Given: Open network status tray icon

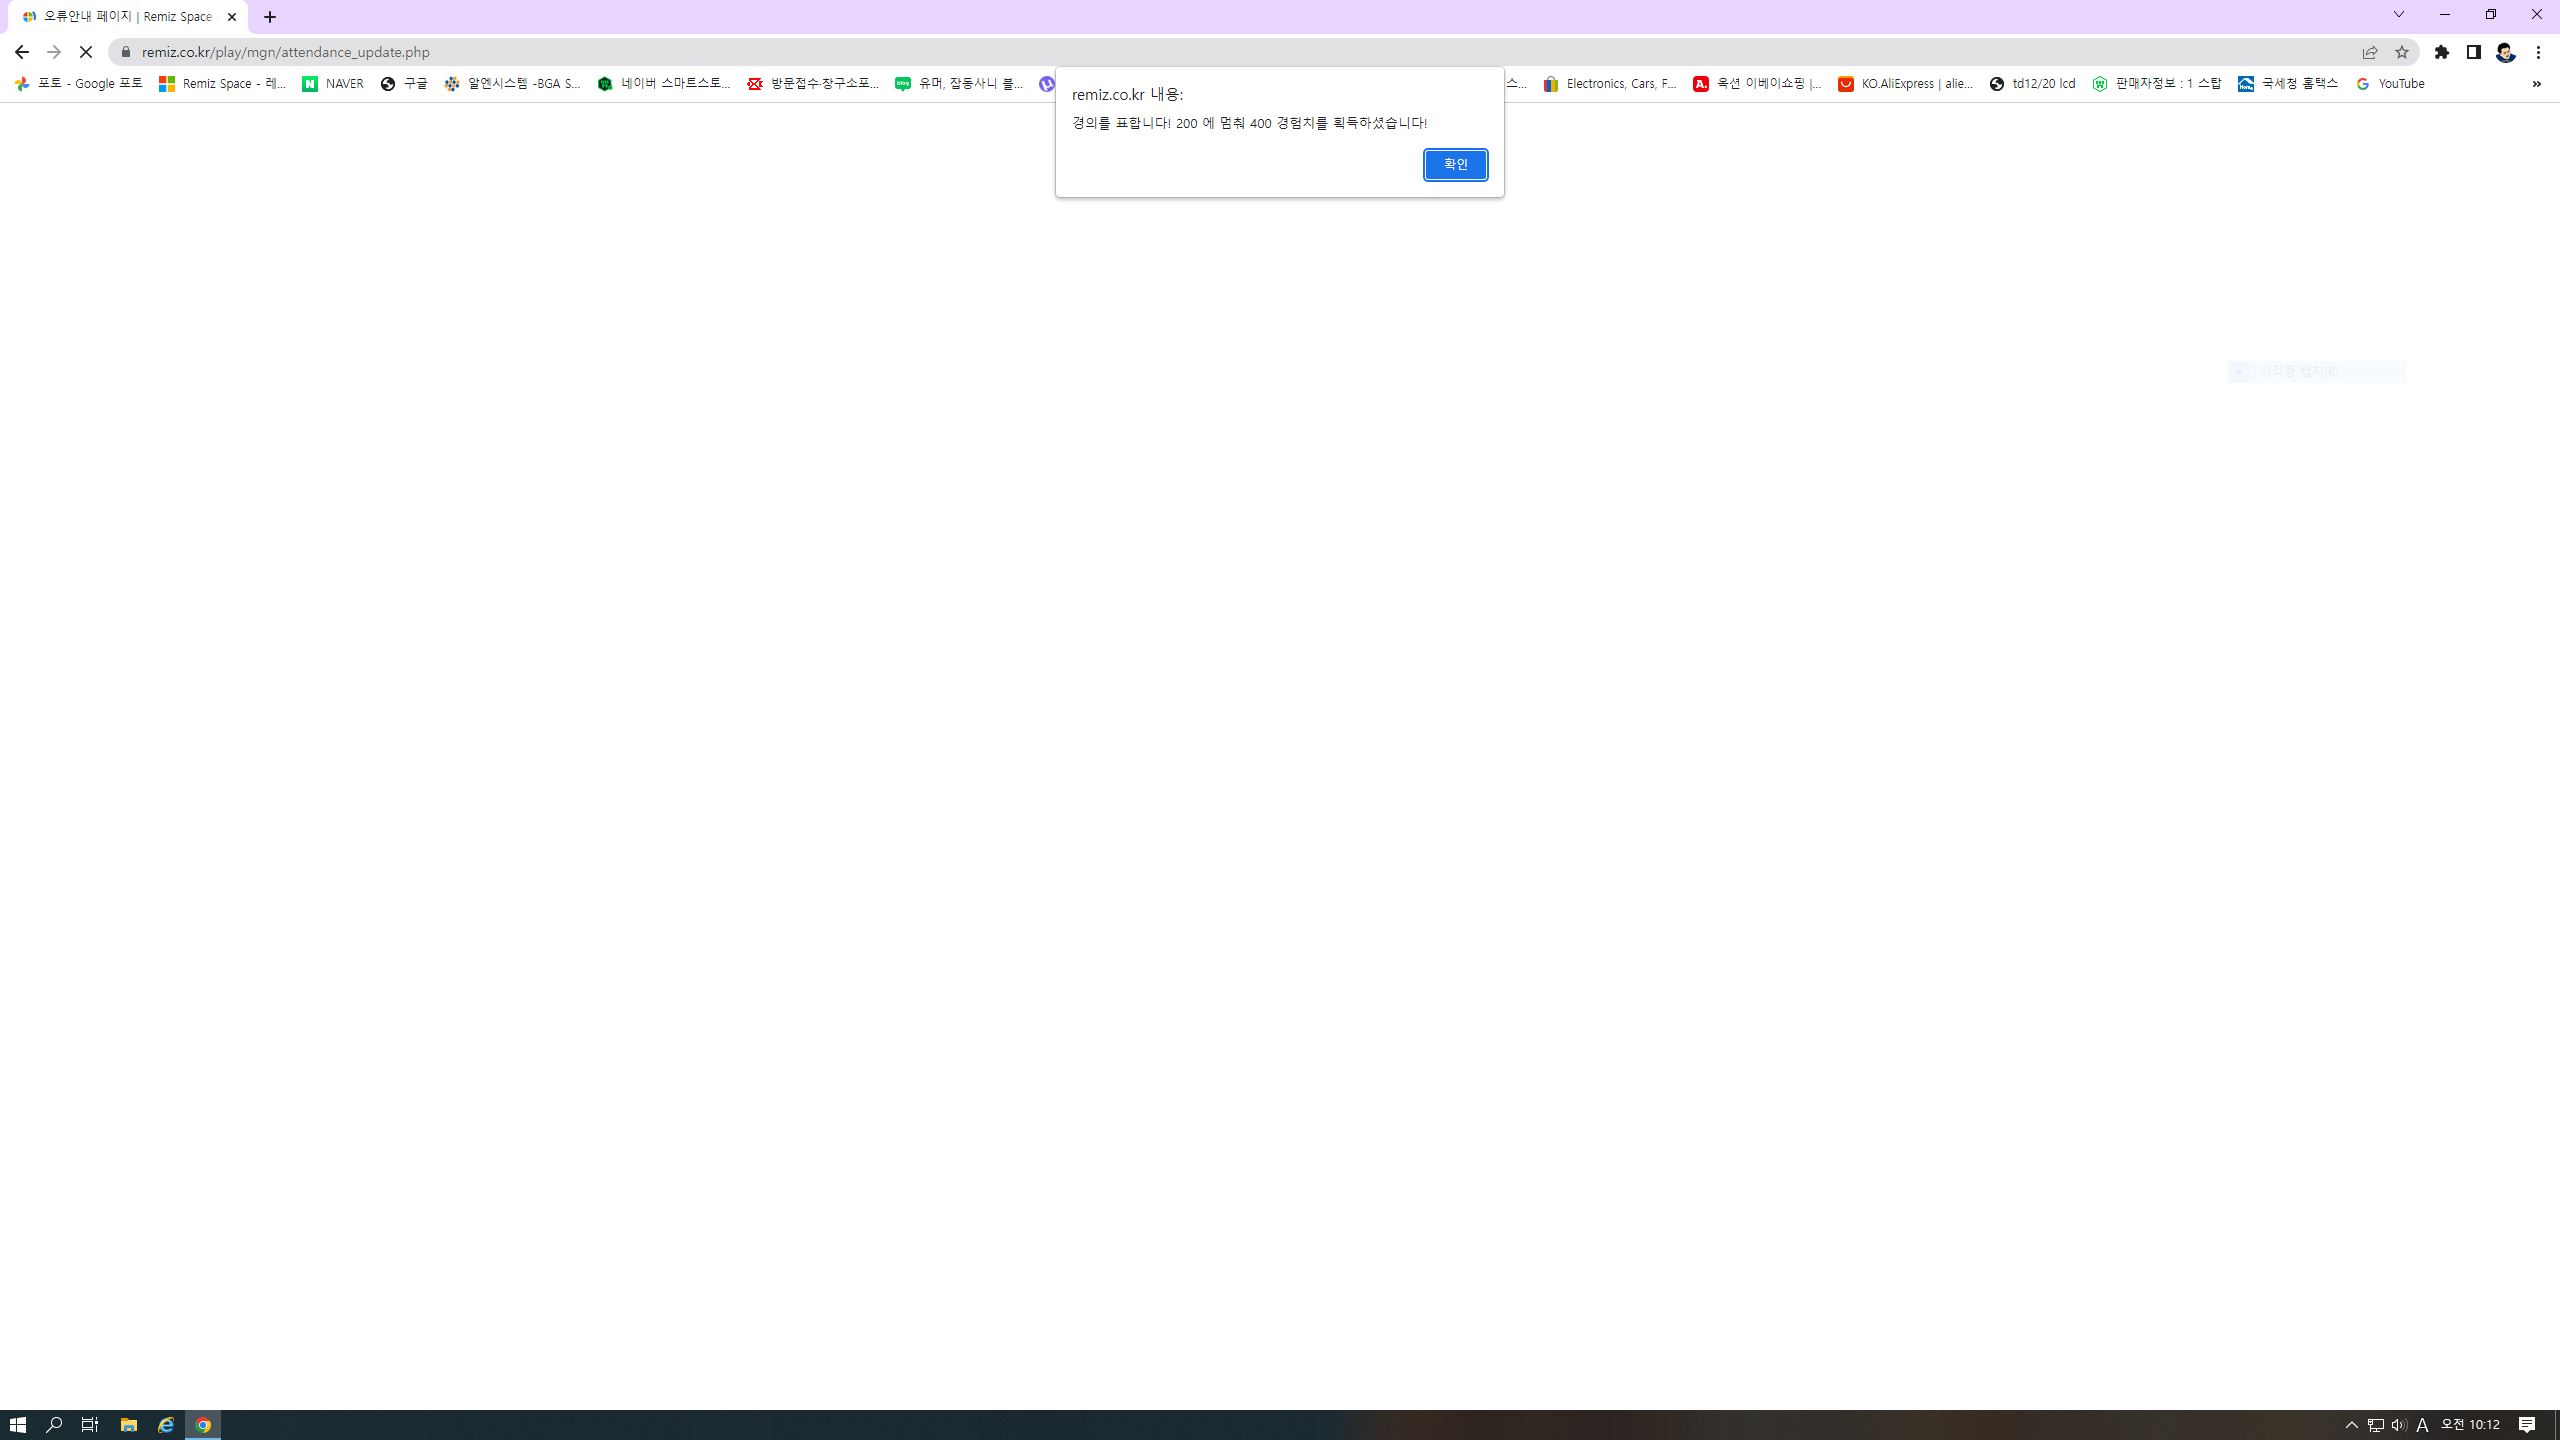Looking at the screenshot, I should tap(2376, 1425).
